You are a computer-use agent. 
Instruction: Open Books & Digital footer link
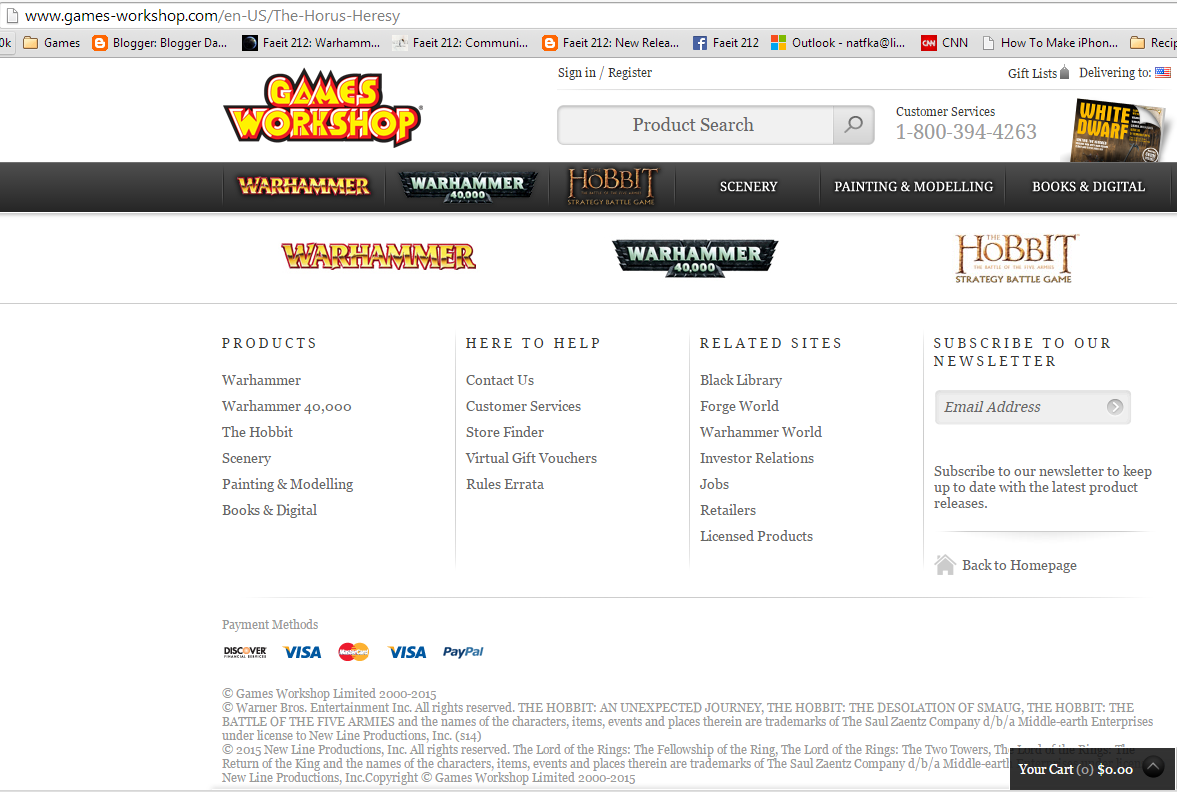pos(269,510)
